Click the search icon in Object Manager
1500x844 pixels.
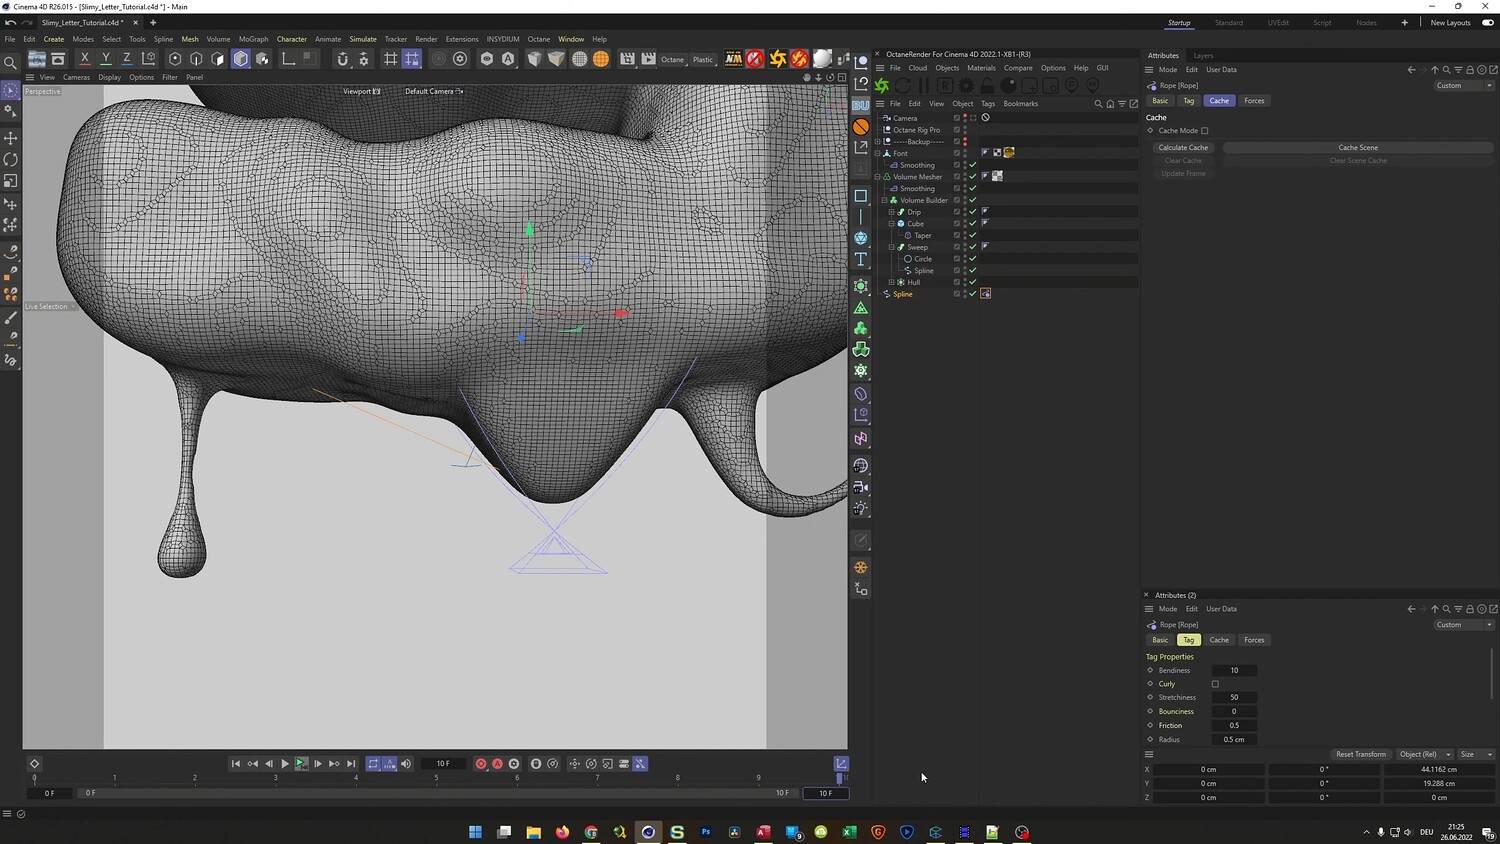[x=1098, y=104]
